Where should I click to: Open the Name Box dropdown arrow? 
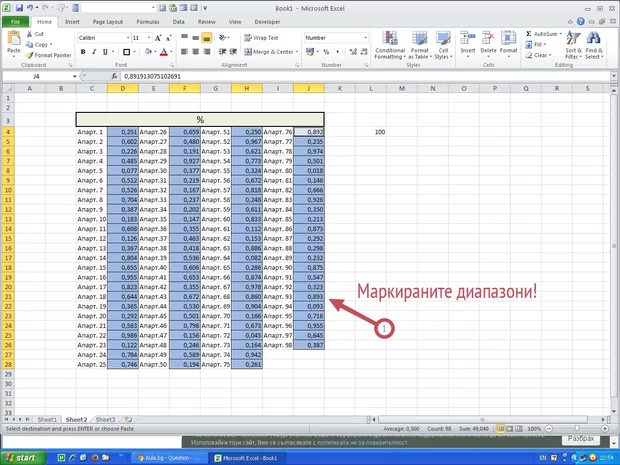pos(75,76)
